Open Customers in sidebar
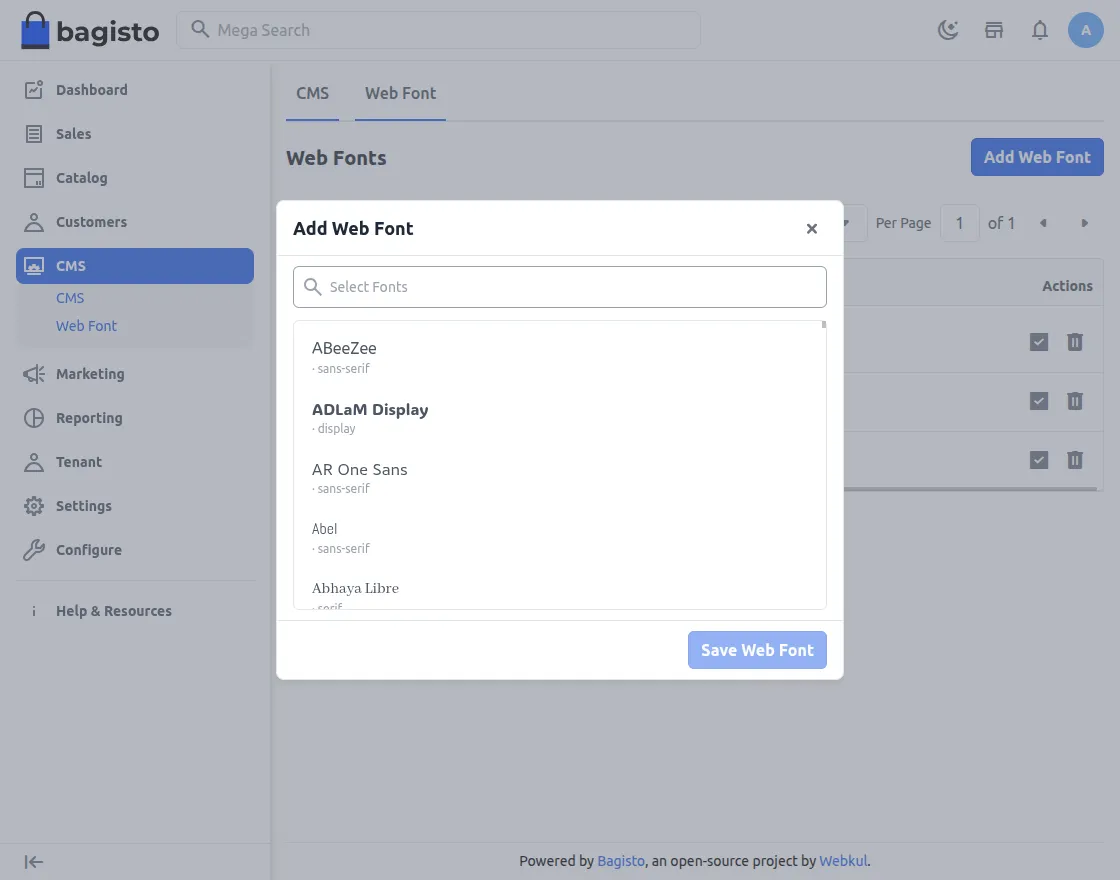Image resolution: width=1120 pixels, height=880 pixels. pos(135,222)
